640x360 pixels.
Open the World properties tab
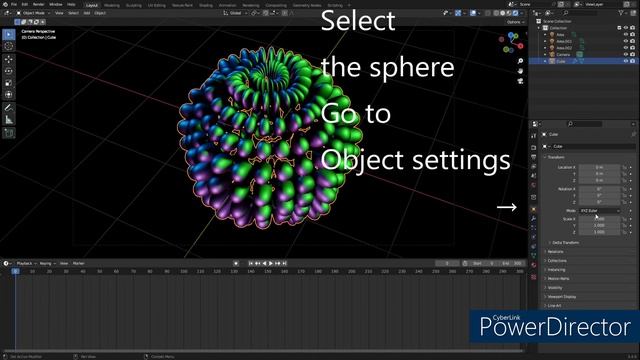click(x=533, y=185)
